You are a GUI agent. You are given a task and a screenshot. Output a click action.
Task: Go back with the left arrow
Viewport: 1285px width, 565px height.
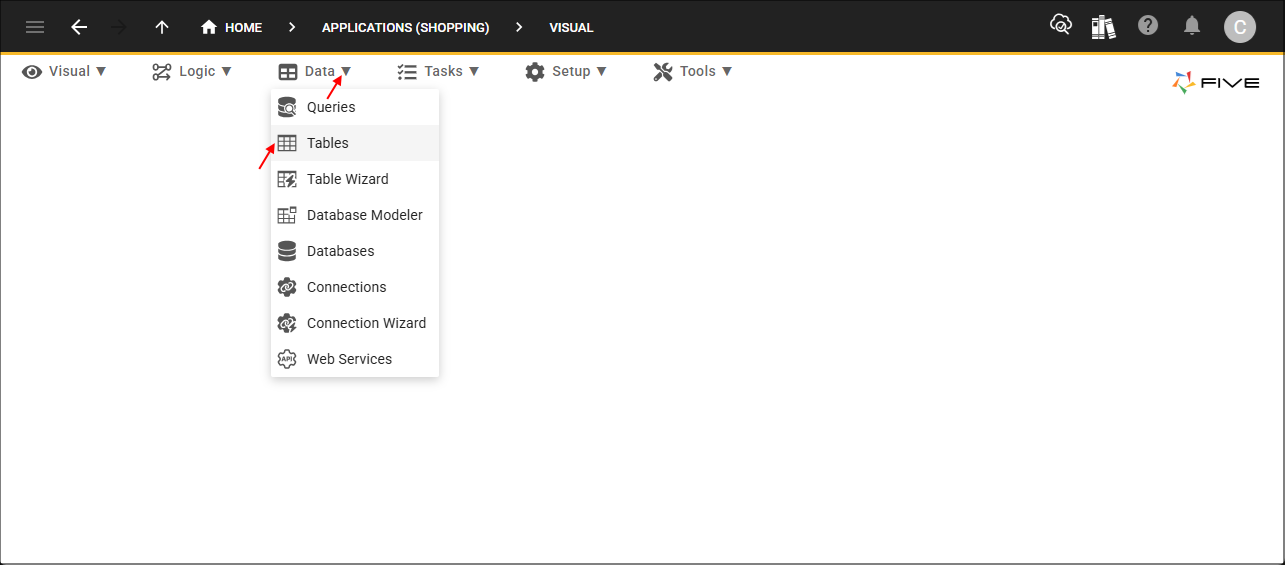pos(79,27)
